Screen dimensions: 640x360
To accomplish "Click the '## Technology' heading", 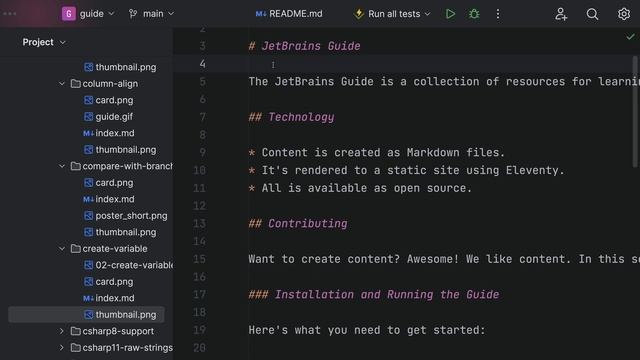I will [291, 117].
